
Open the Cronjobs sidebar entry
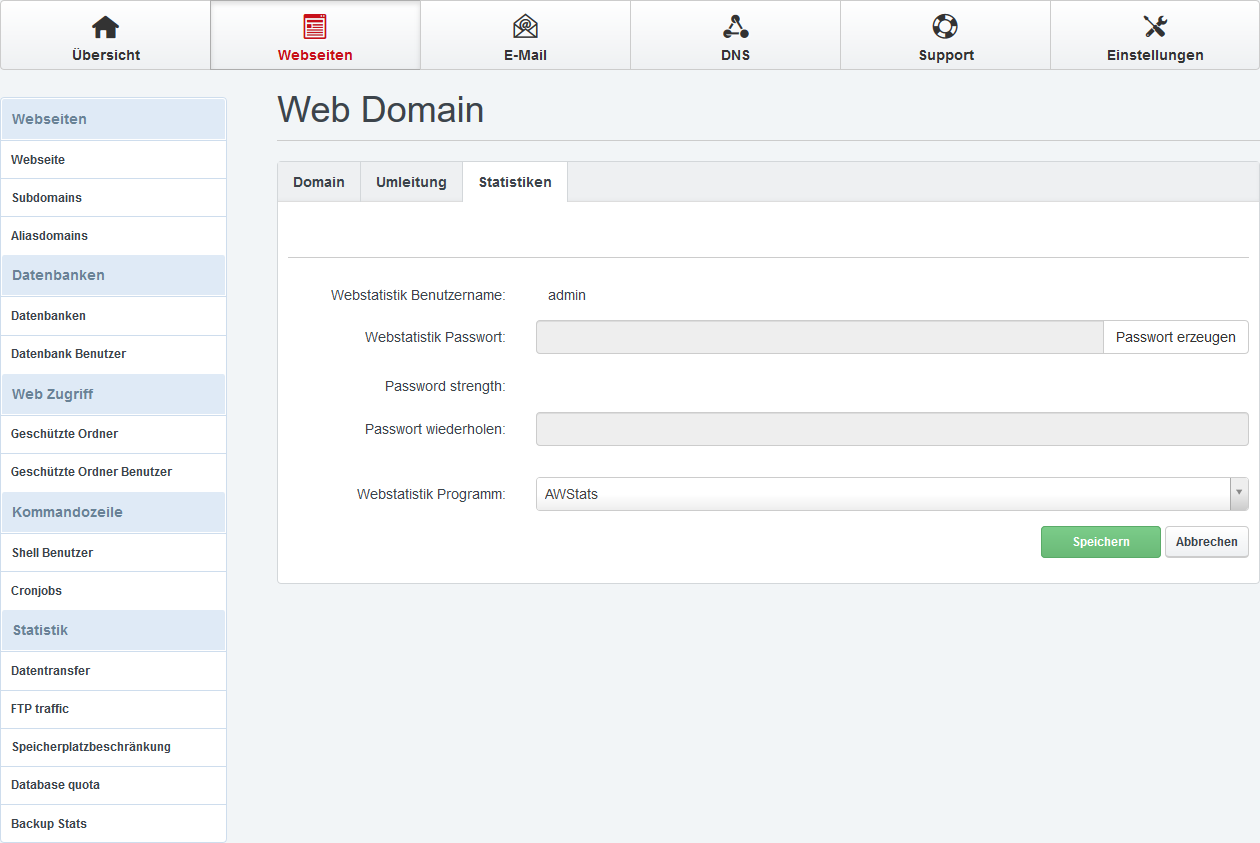[37, 591]
